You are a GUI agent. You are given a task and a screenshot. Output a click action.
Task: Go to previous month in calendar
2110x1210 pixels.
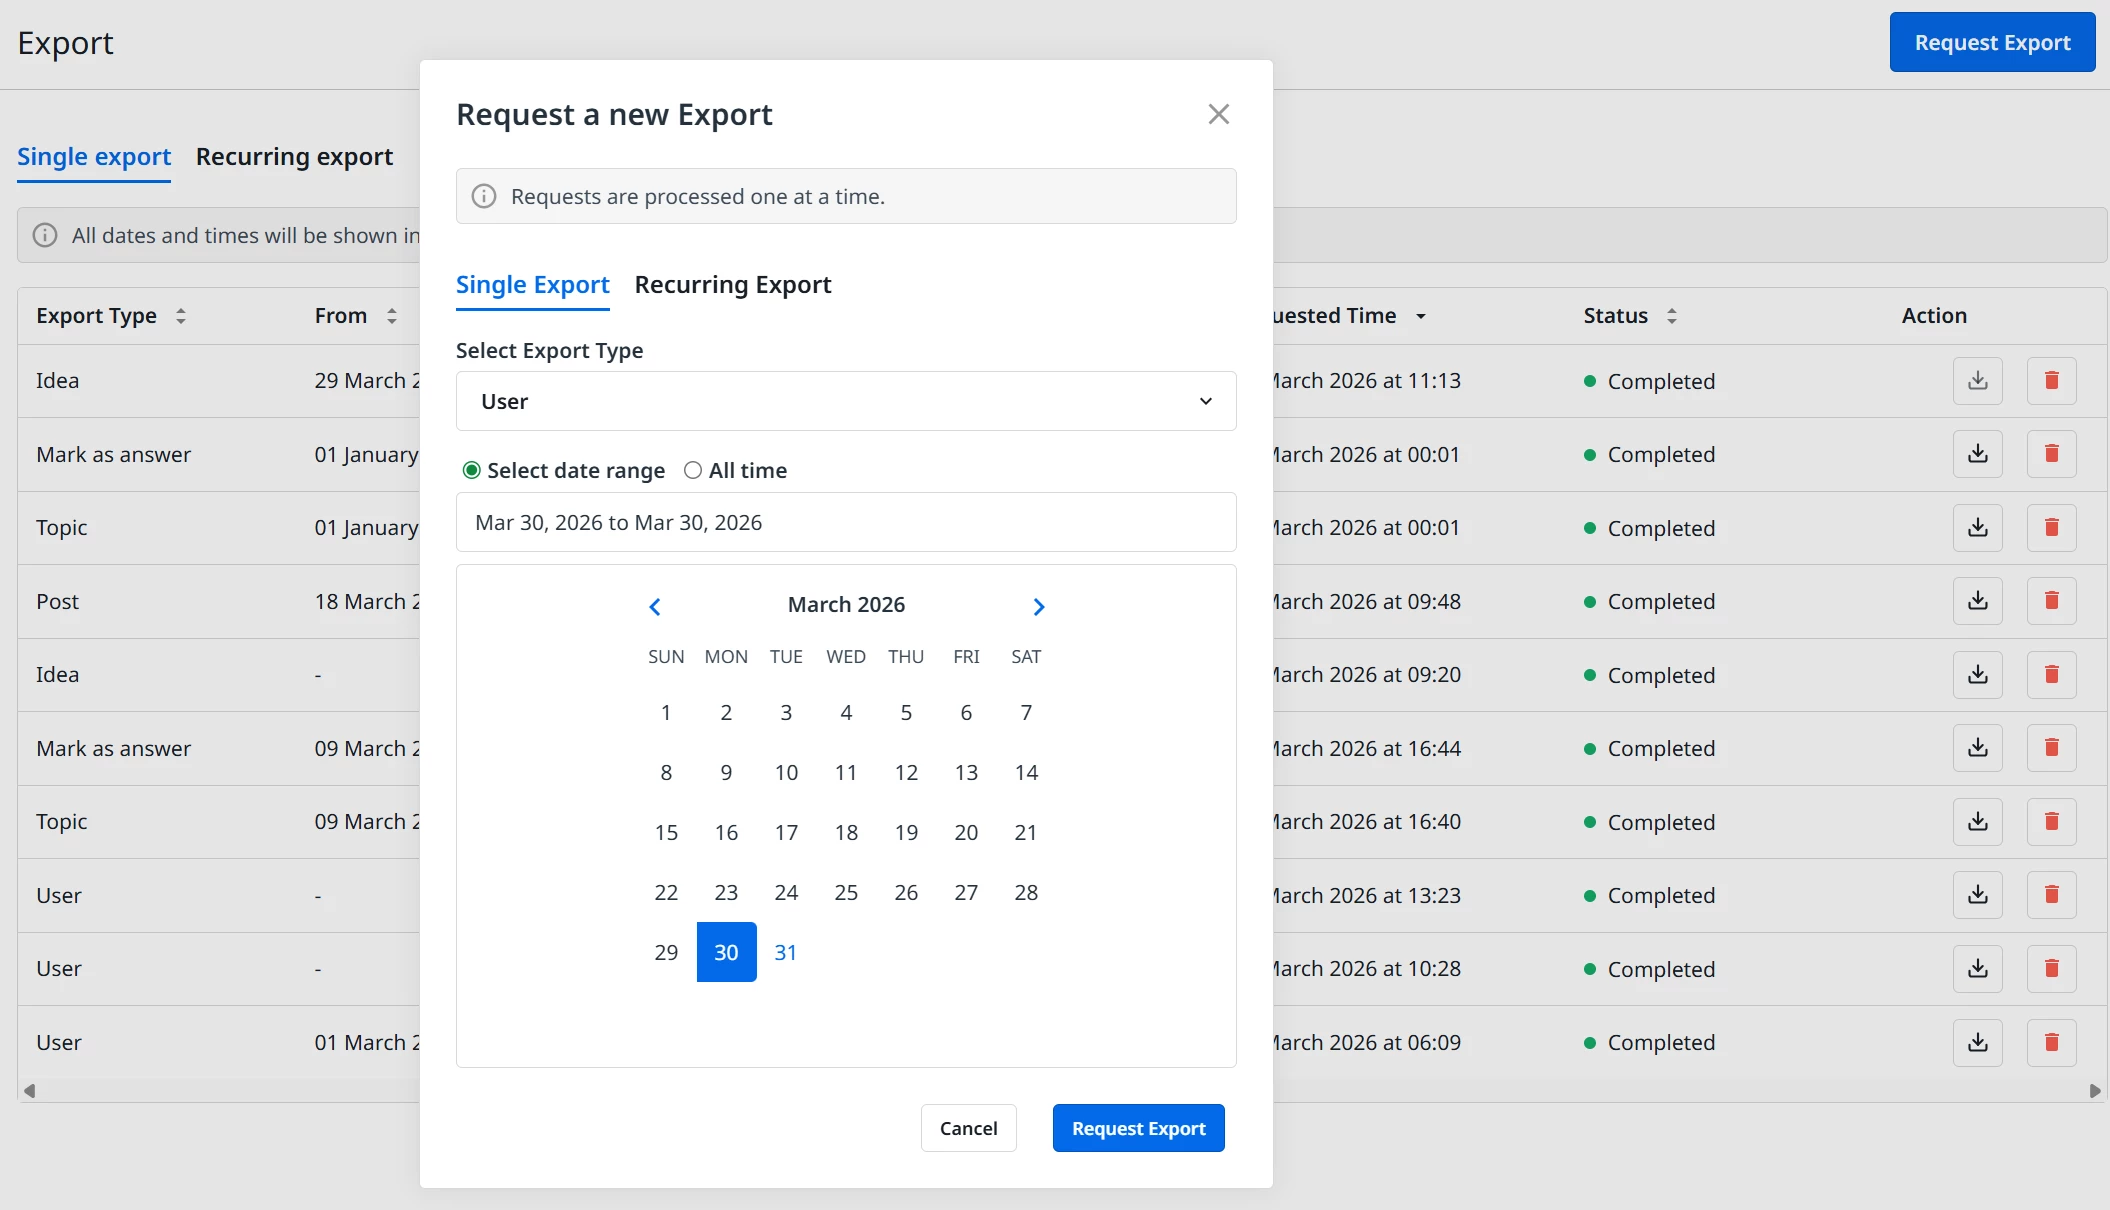coord(655,606)
